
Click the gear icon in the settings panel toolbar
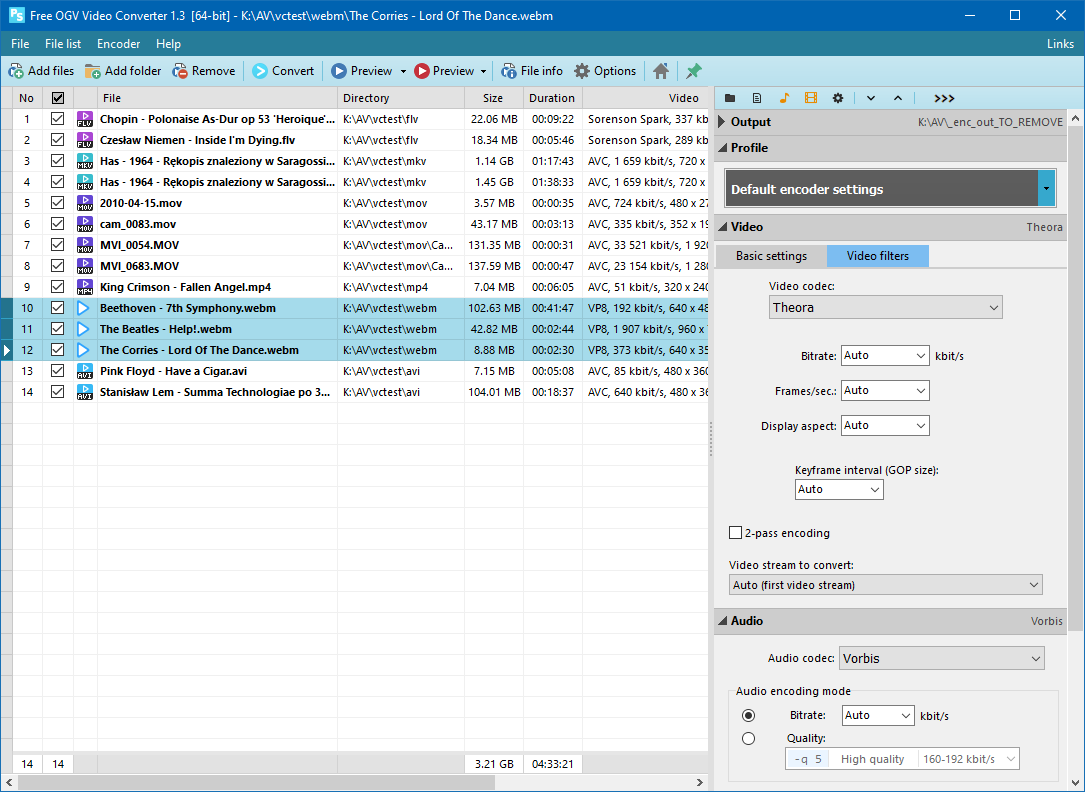pyautogui.click(x=837, y=98)
